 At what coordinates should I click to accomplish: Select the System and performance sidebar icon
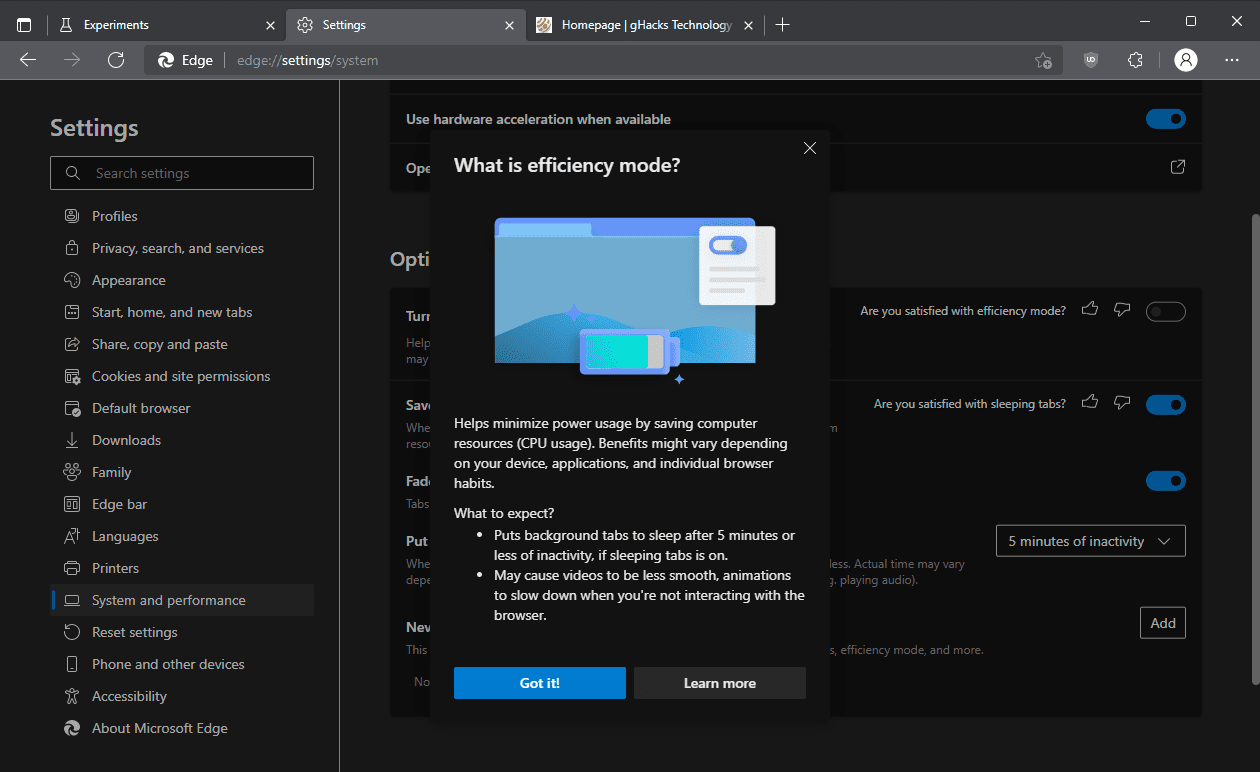click(71, 599)
